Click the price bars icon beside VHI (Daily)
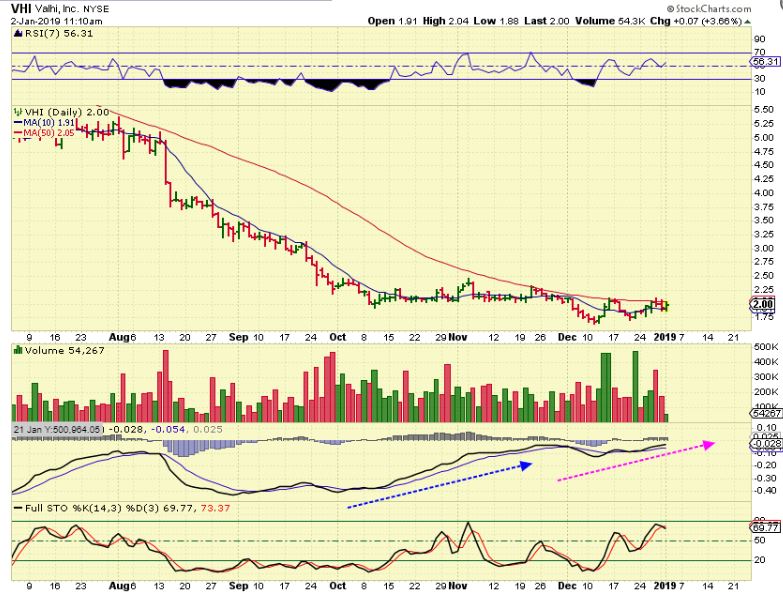783x593 pixels. point(17,112)
